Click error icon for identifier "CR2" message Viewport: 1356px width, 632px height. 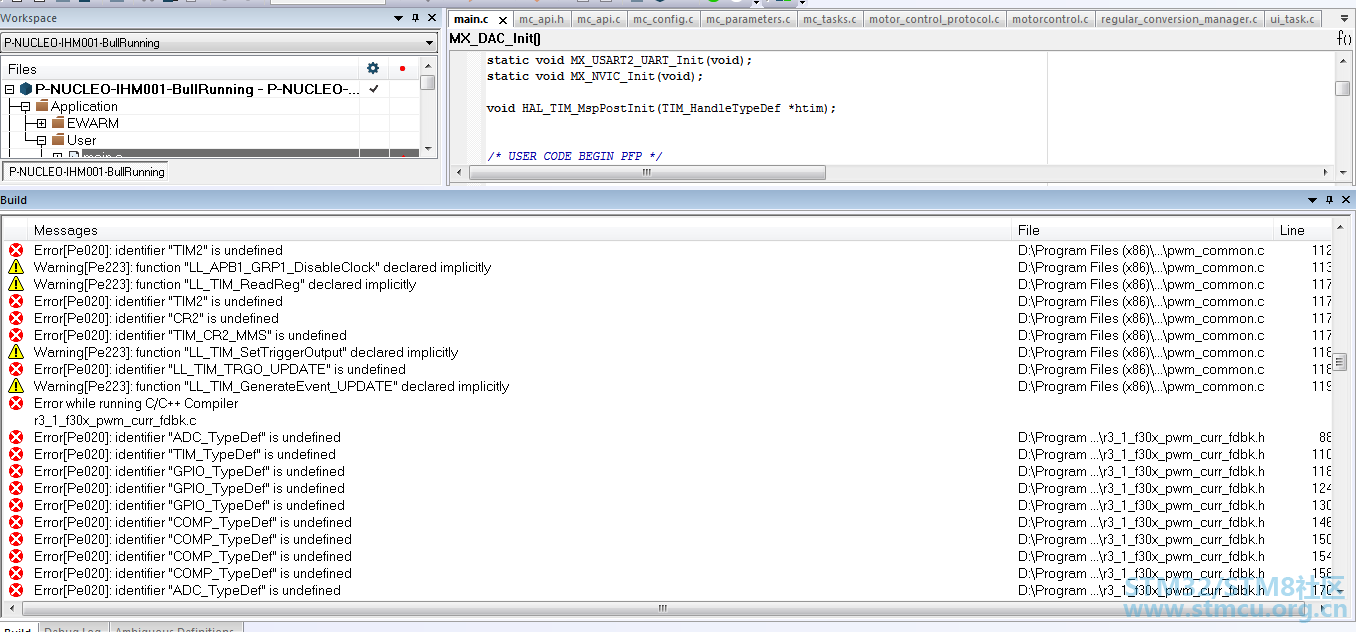pyautogui.click(x=16, y=318)
